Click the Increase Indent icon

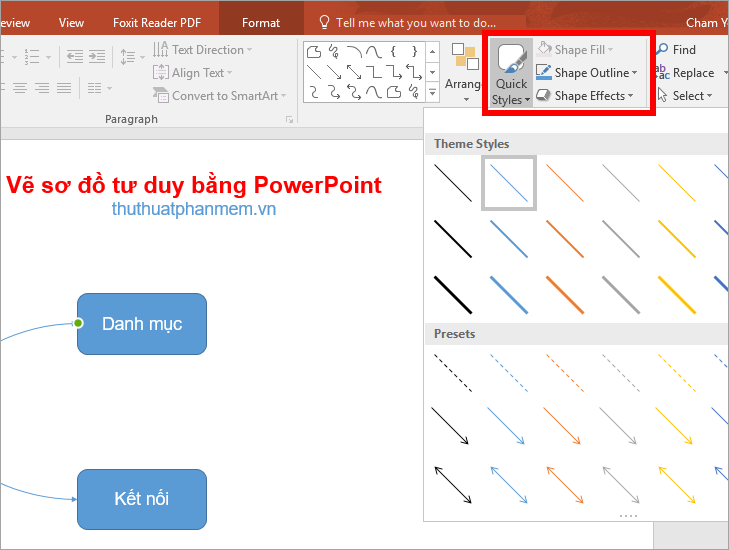[97, 57]
